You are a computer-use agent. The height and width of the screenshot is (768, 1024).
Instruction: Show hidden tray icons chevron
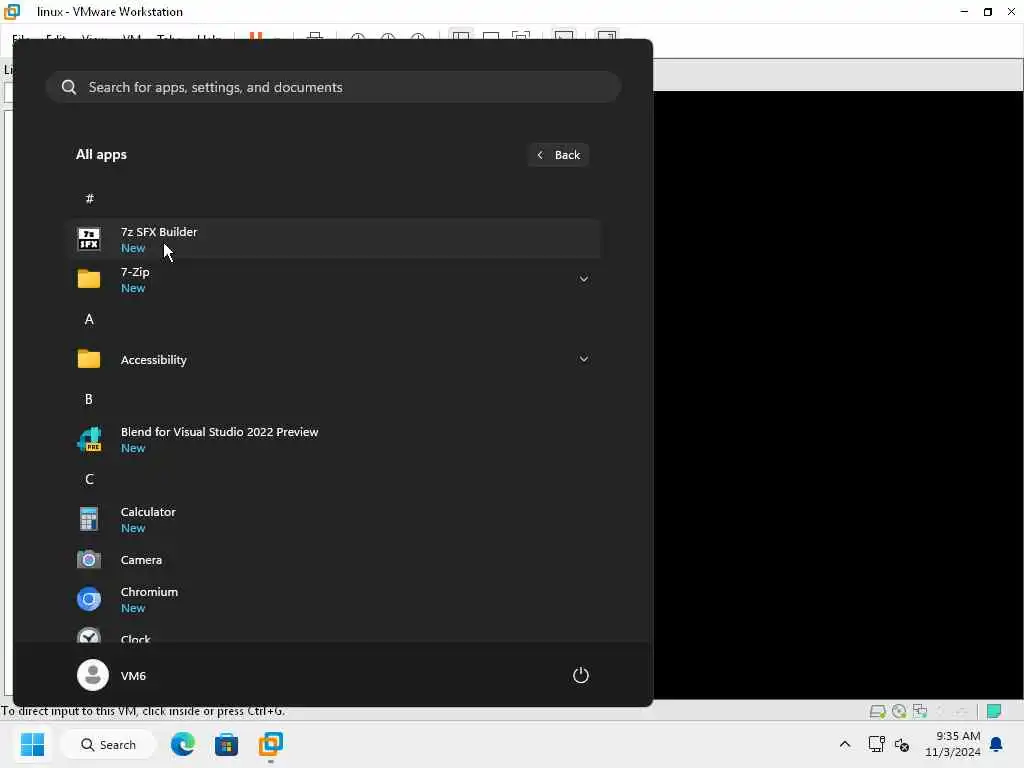844,744
